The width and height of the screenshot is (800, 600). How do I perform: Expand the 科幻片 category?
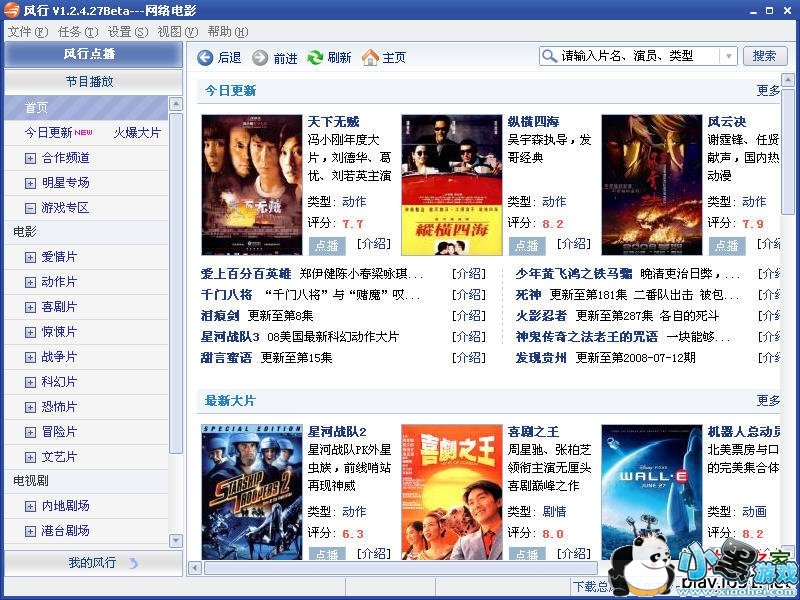point(30,382)
